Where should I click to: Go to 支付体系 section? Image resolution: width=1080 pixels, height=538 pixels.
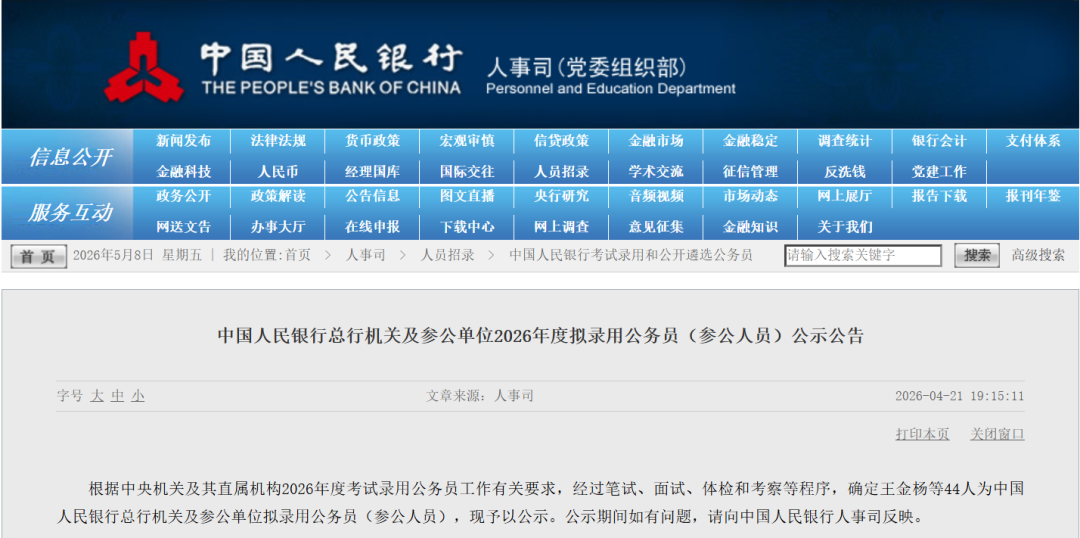click(x=1033, y=141)
